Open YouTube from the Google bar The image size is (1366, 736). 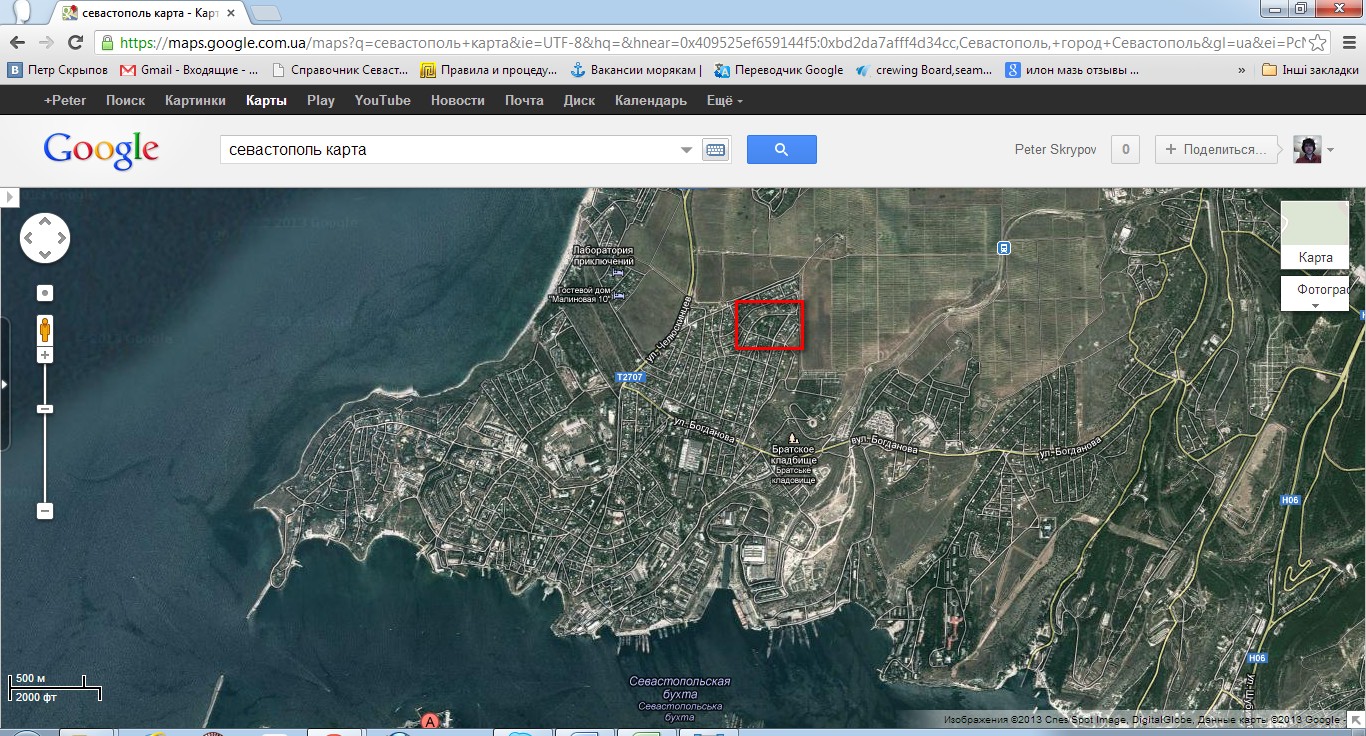tap(382, 100)
